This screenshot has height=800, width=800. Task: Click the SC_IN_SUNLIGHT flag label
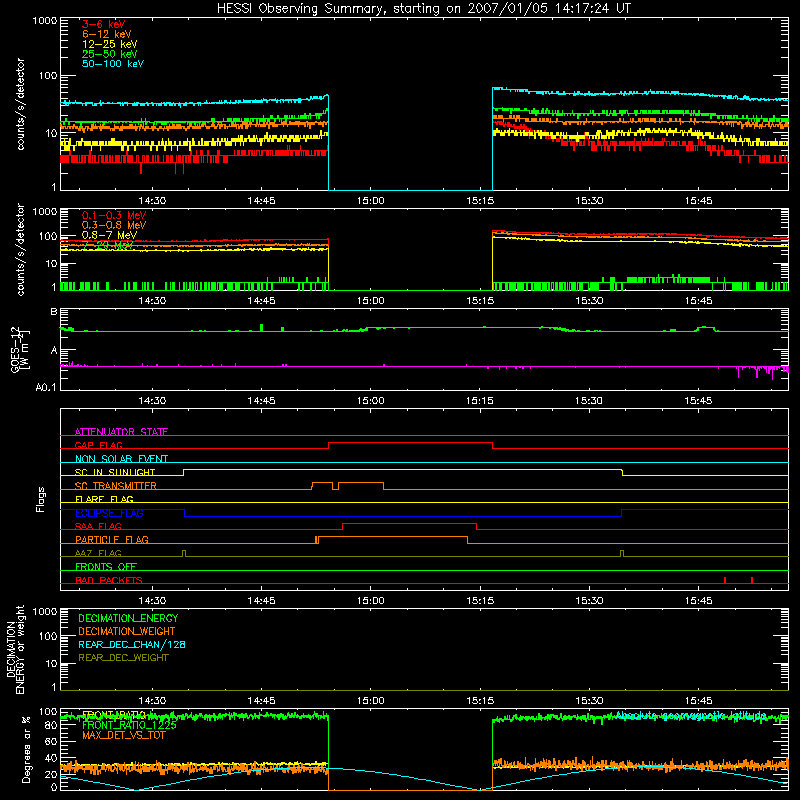[115, 472]
